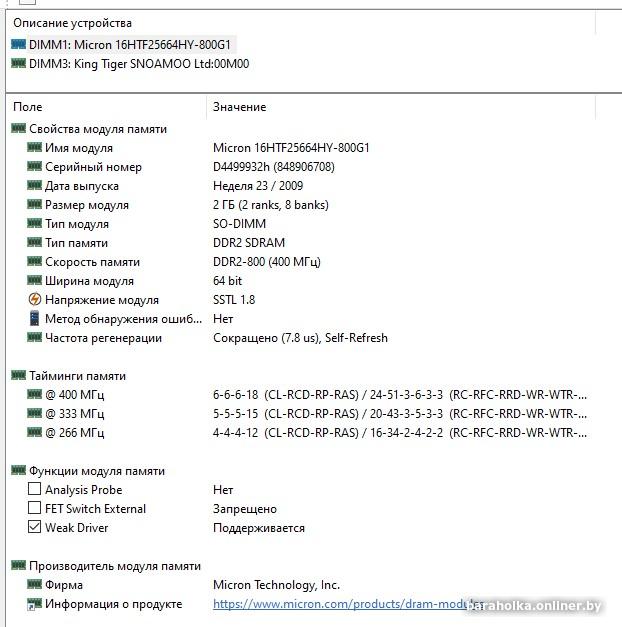The width and height of the screenshot is (622, 627).
Task: Click timings value 6-6-6-18
Action: (x=236, y=395)
